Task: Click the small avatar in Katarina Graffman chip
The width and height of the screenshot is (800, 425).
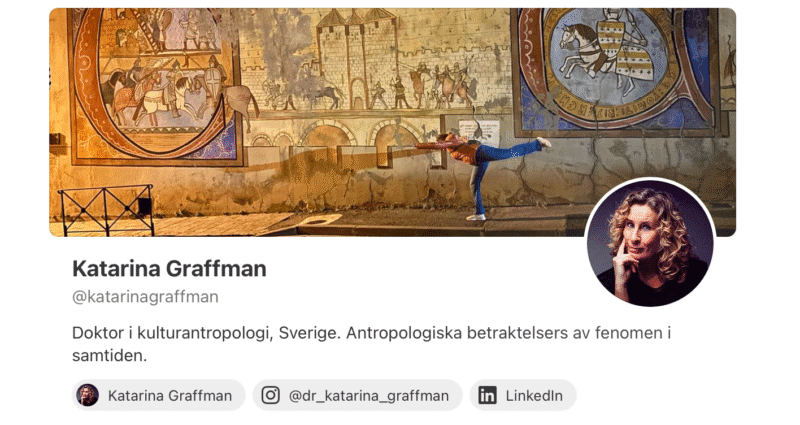Action: [88, 395]
